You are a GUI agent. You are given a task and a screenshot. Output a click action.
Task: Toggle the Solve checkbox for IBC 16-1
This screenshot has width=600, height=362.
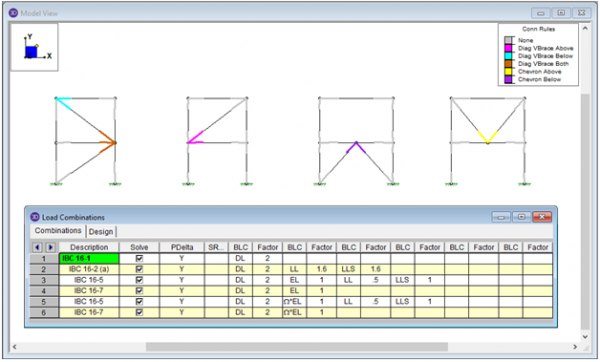pos(139,258)
